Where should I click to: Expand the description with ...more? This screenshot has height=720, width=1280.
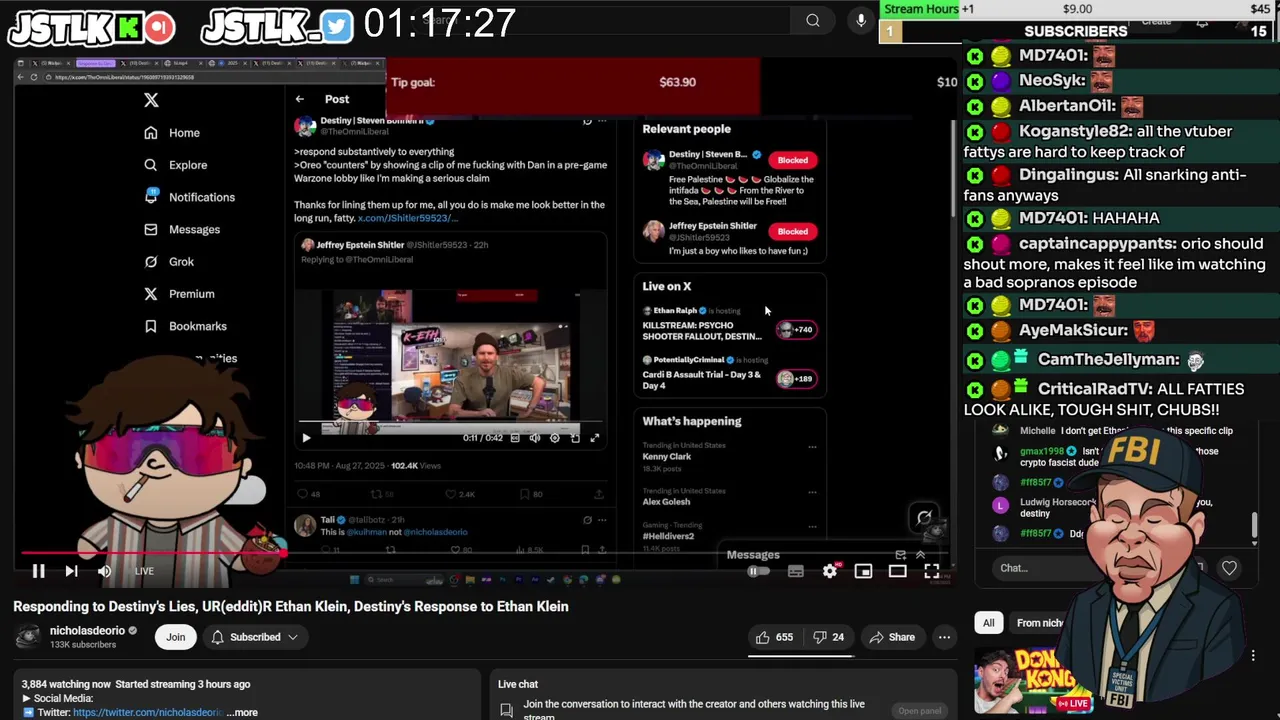coord(242,712)
